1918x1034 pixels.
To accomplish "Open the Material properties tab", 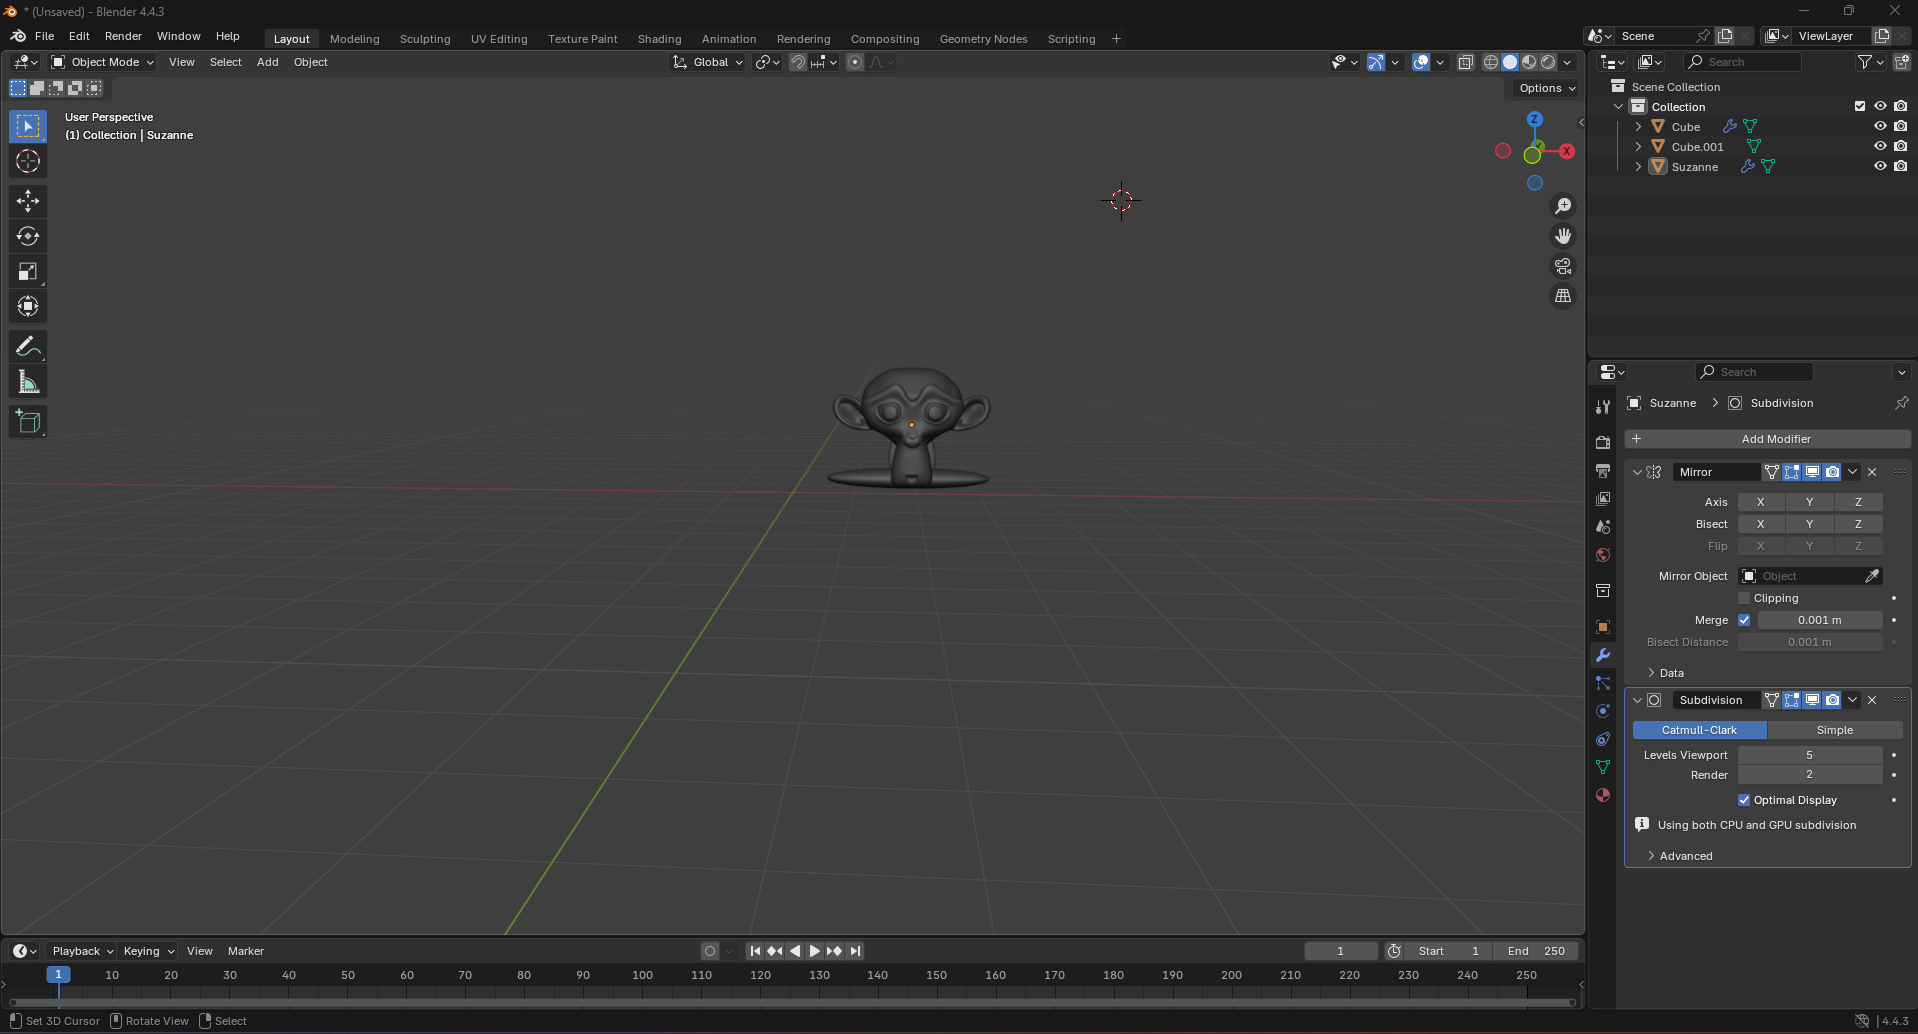I will [1603, 795].
